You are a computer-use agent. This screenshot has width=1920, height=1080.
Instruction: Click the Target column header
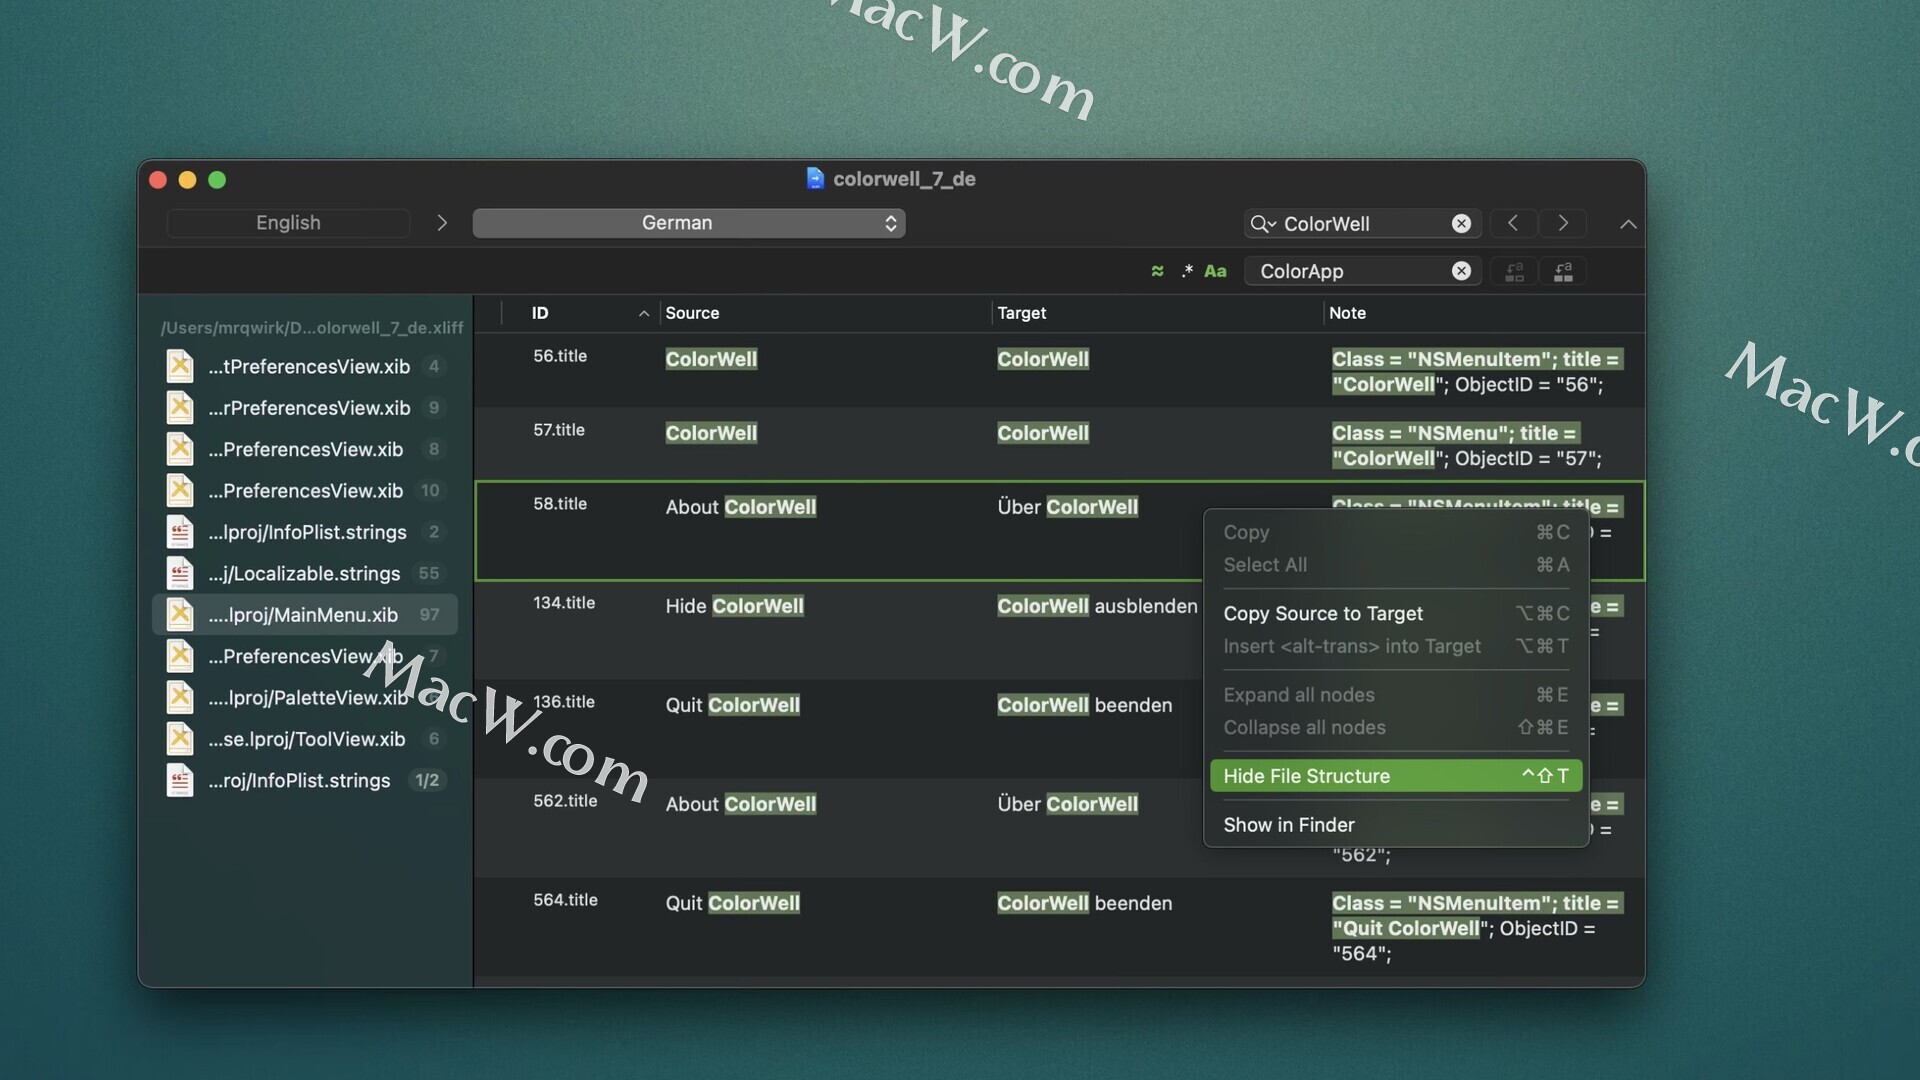coord(1021,313)
